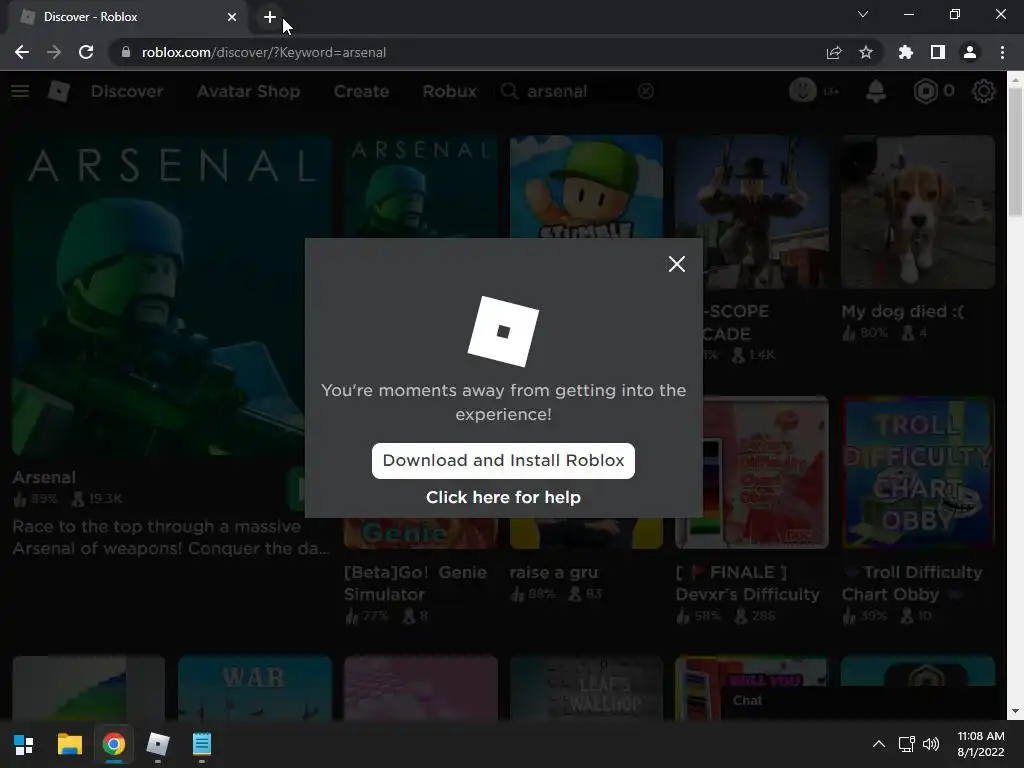Open Notepad from the taskbar
This screenshot has width=1024, height=768.
[202, 744]
